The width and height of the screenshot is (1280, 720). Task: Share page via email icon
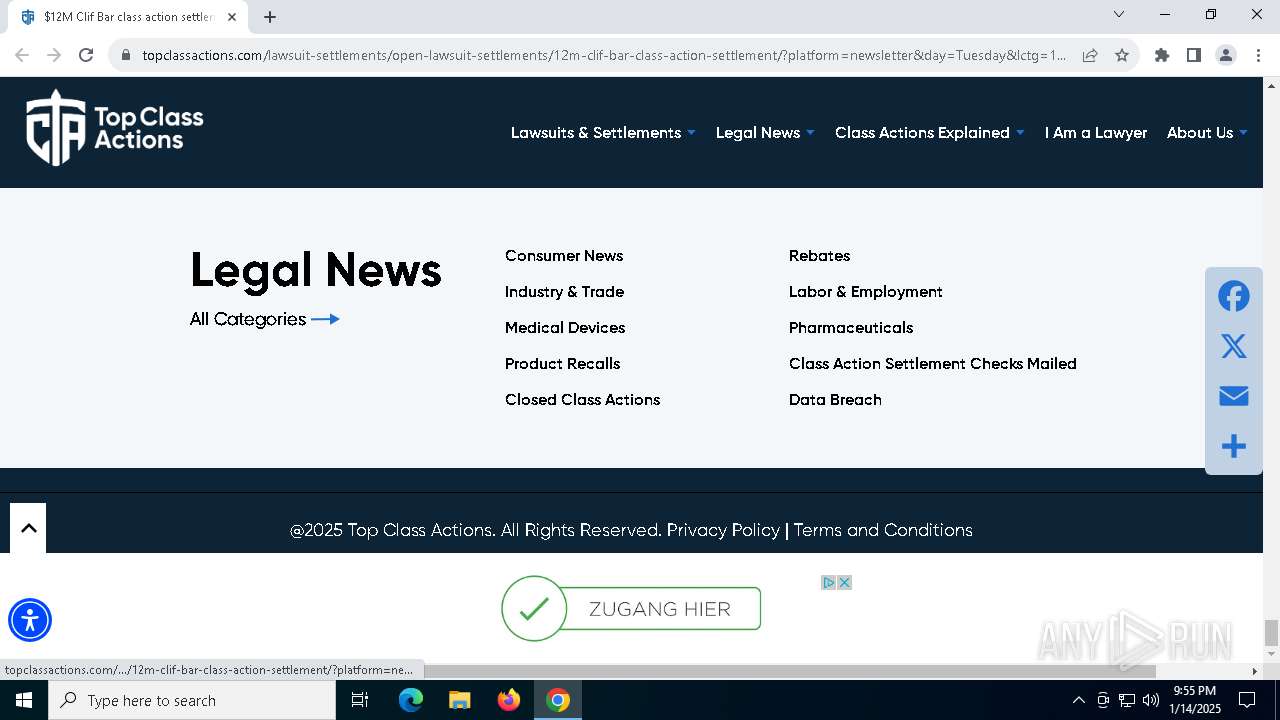coord(1233,396)
